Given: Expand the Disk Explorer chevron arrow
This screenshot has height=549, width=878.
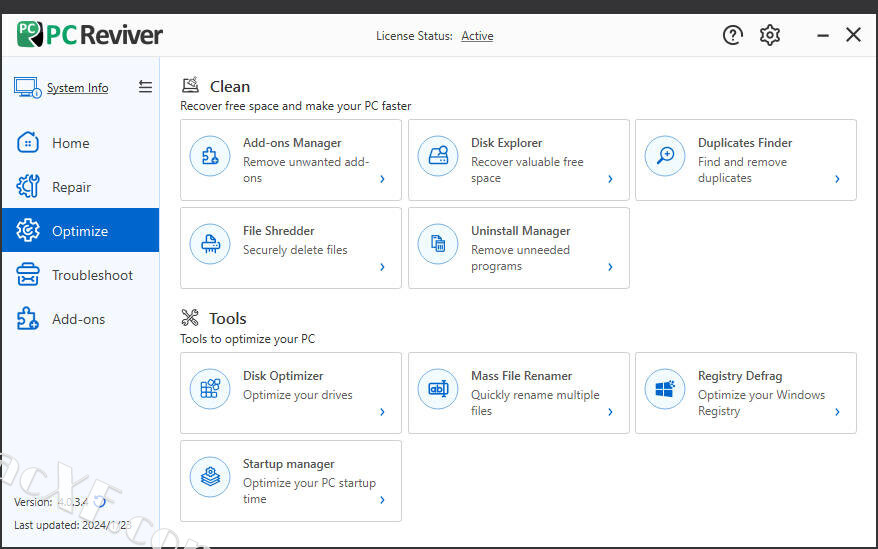Looking at the screenshot, I should tap(610, 180).
